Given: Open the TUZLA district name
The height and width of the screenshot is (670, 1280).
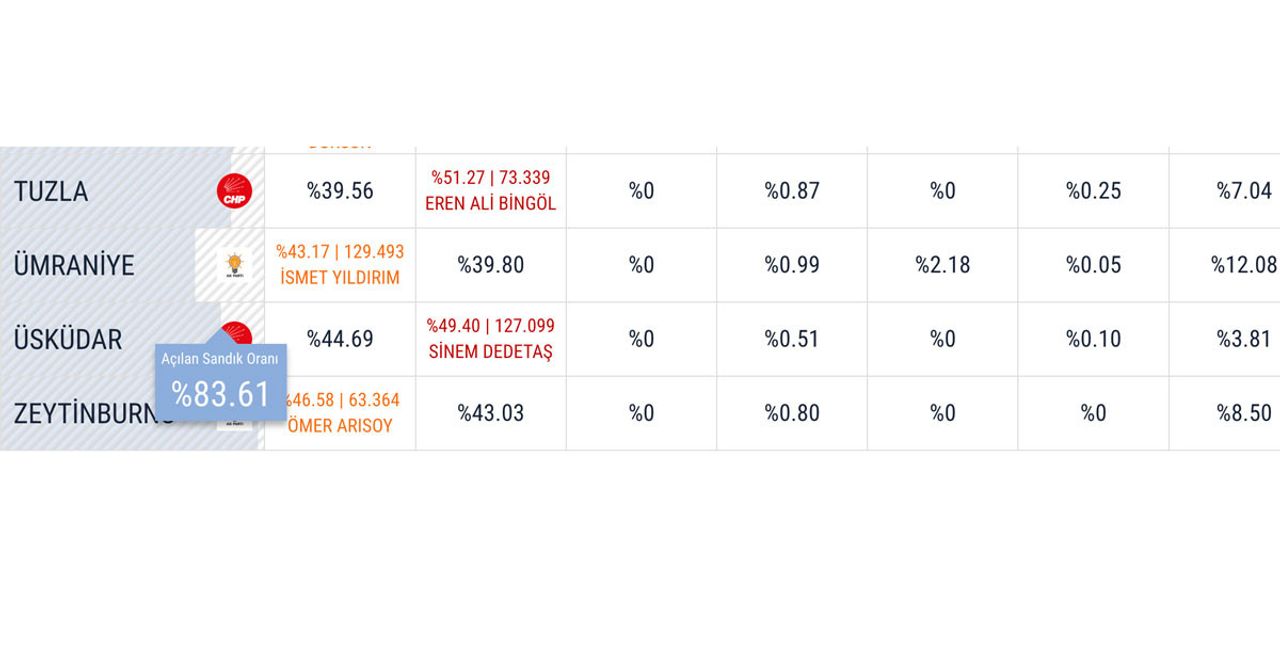Looking at the screenshot, I should point(51,191).
